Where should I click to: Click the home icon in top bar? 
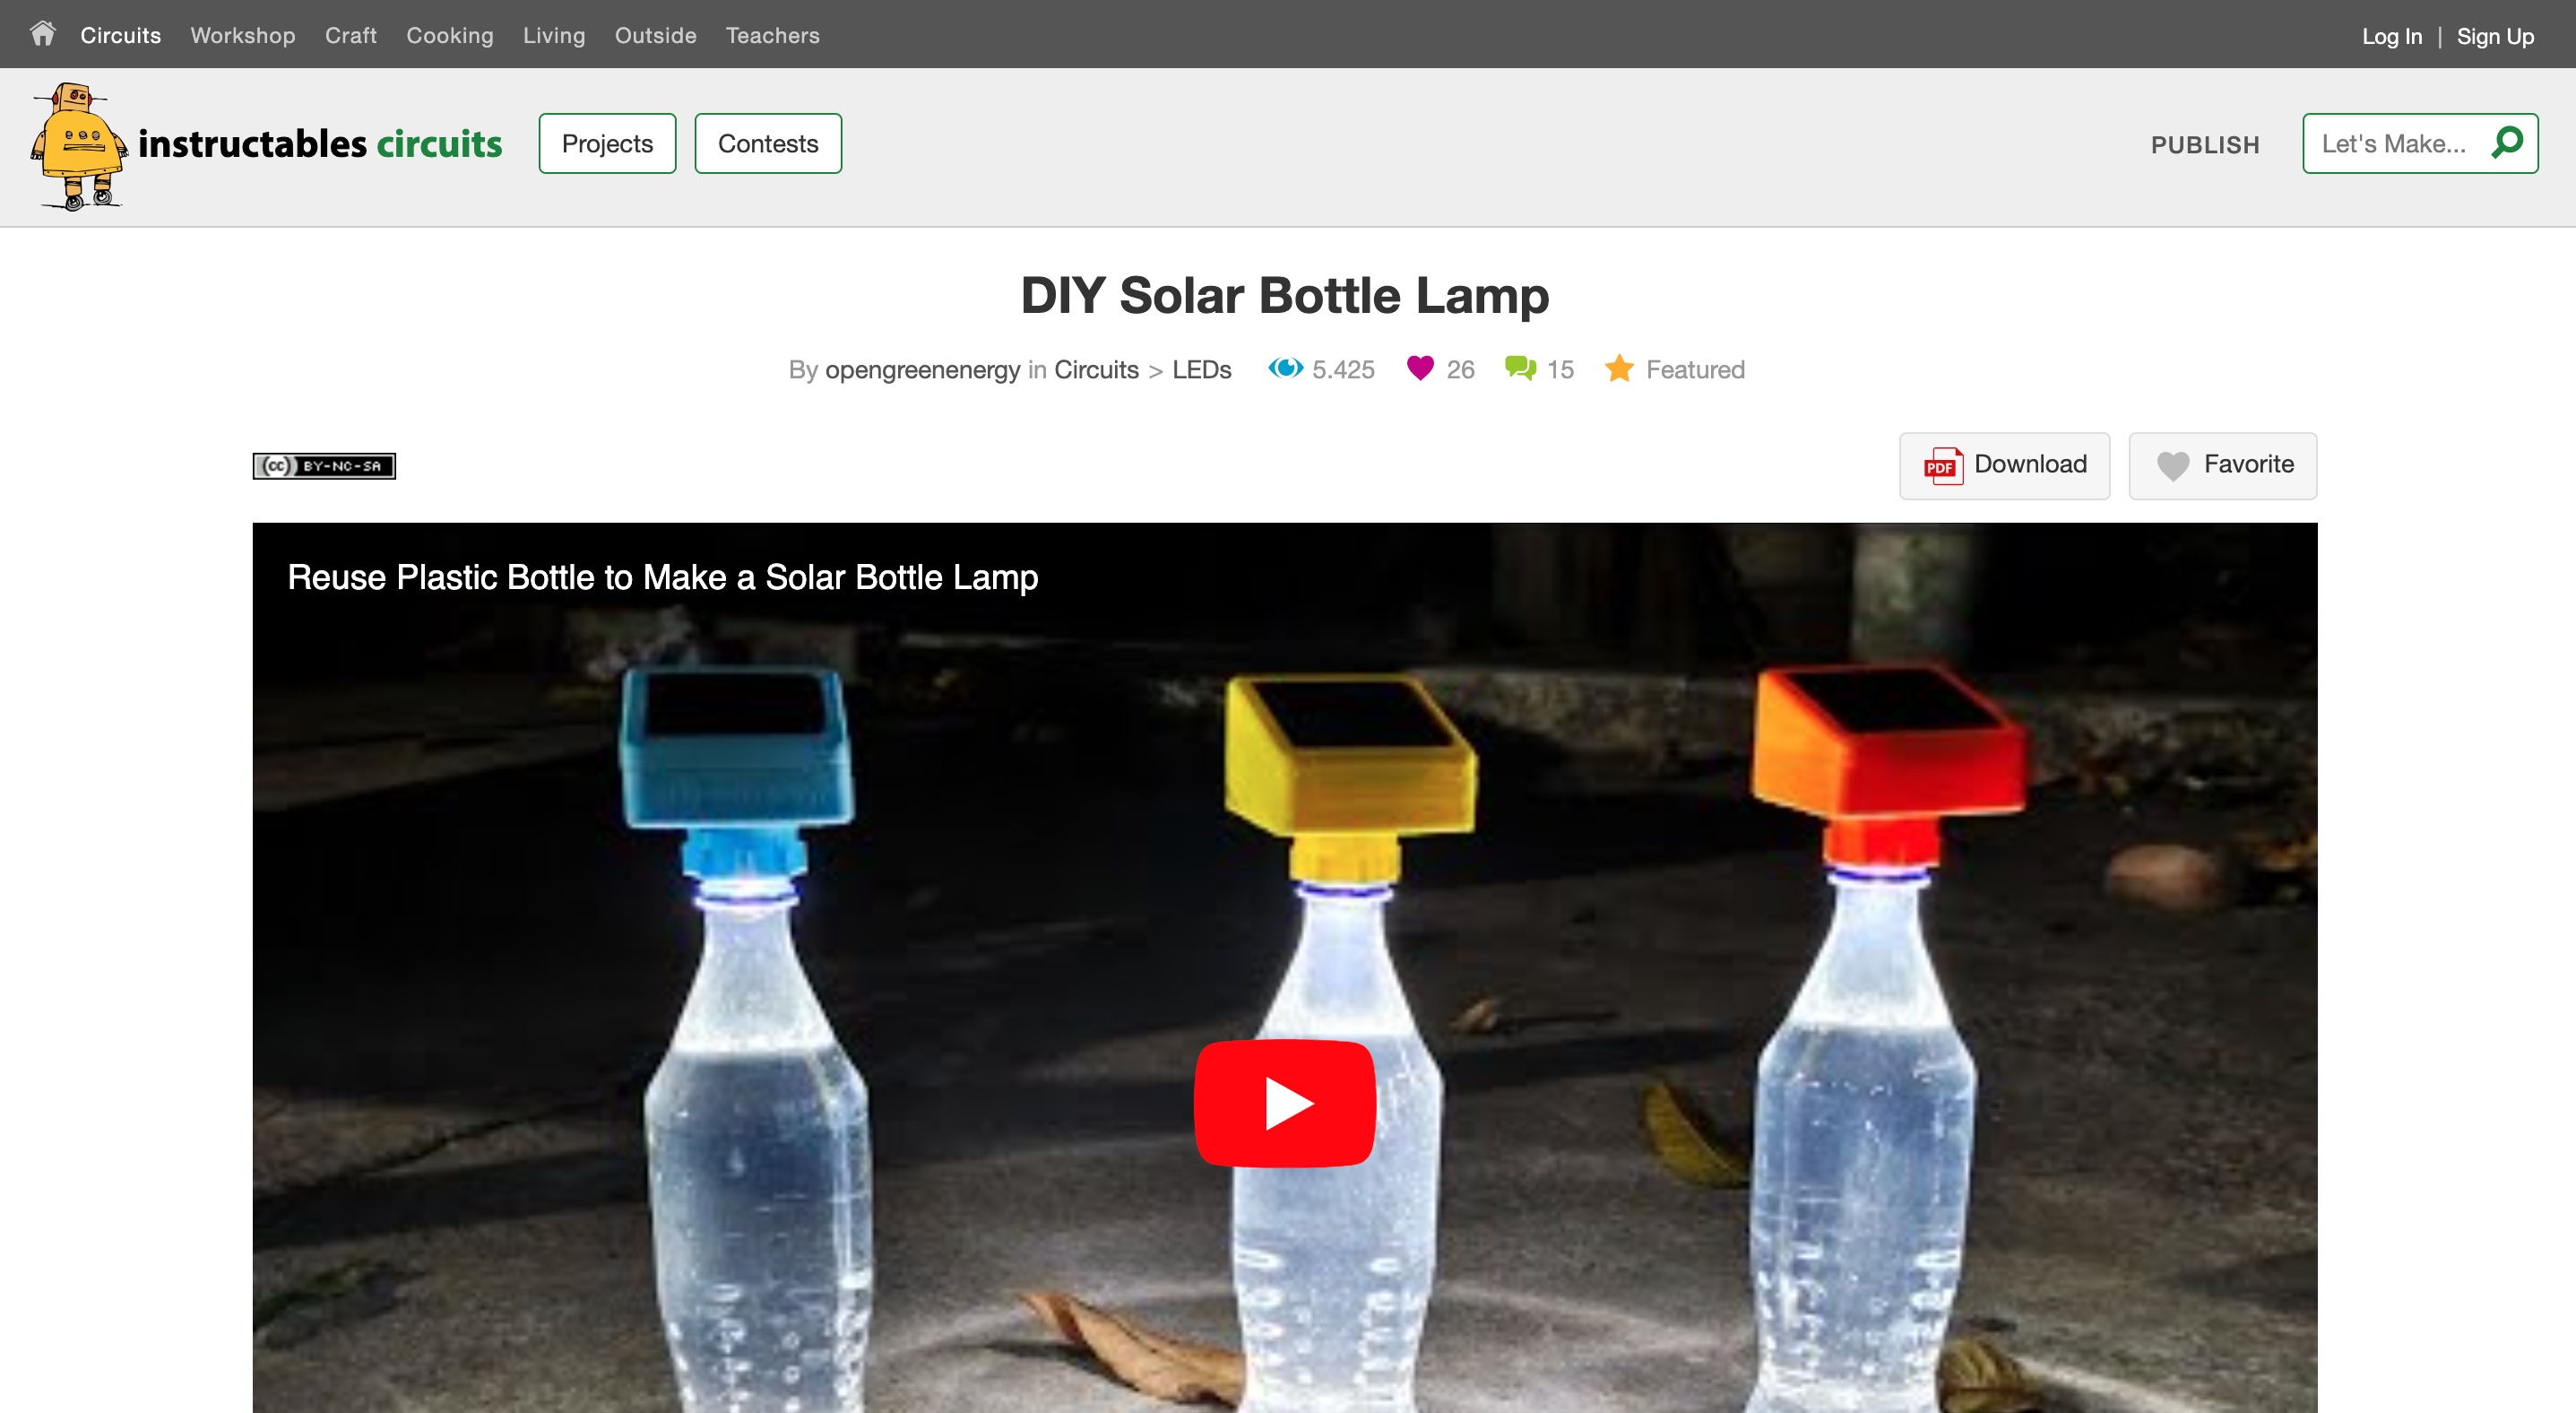click(x=42, y=35)
